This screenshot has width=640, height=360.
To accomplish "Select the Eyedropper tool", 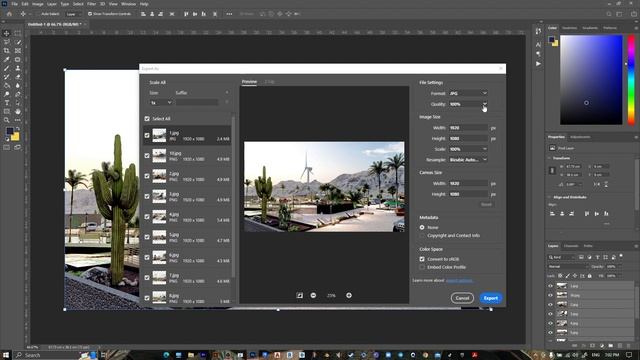I will [7, 60].
